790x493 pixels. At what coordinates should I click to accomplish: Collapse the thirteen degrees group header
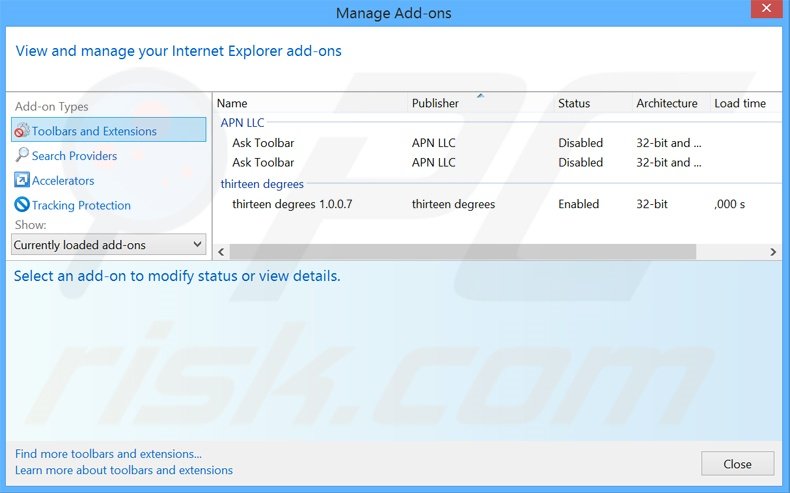point(262,184)
